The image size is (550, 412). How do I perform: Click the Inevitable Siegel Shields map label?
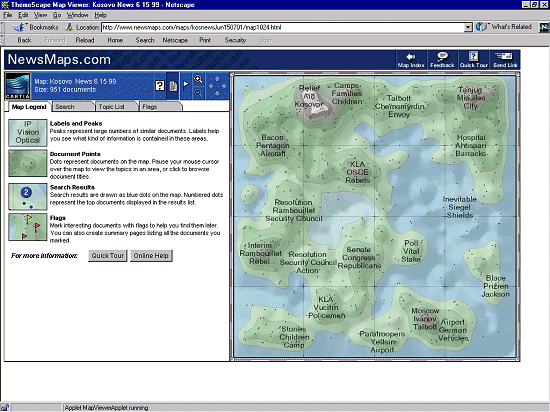(x=460, y=207)
